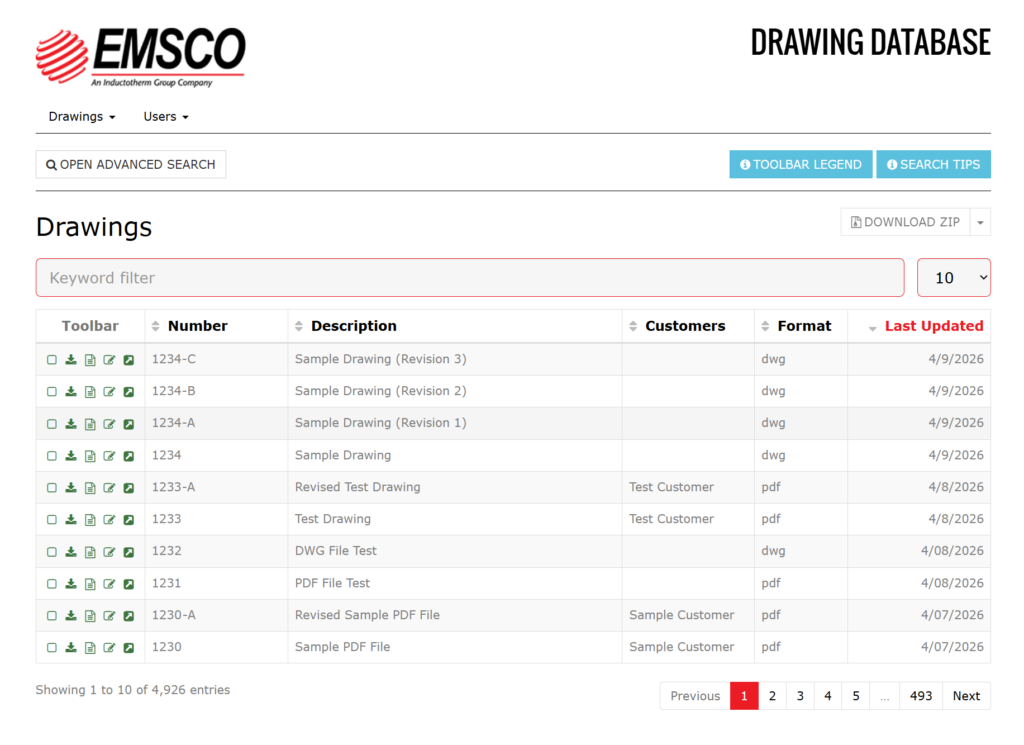The height and width of the screenshot is (745, 1024).
Task: Click the external-link arrow icon in row 1230-A
Action: (128, 616)
